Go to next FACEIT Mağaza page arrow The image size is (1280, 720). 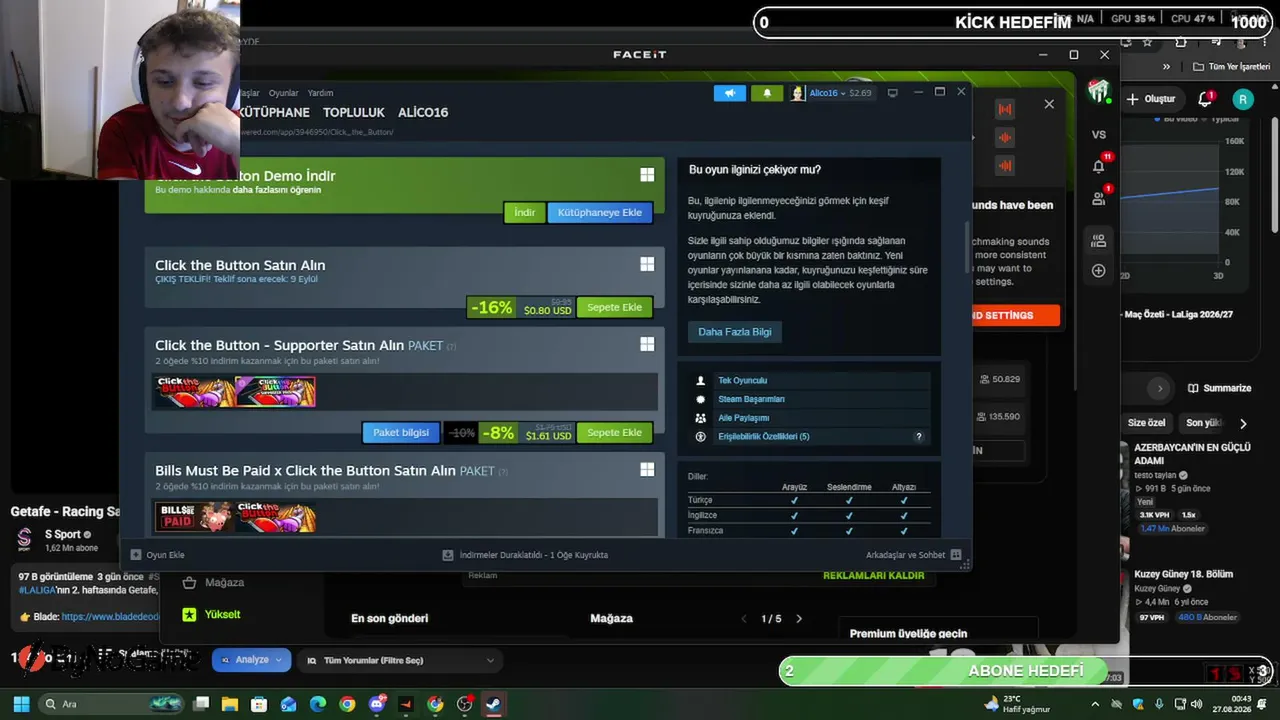pyautogui.click(x=799, y=619)
